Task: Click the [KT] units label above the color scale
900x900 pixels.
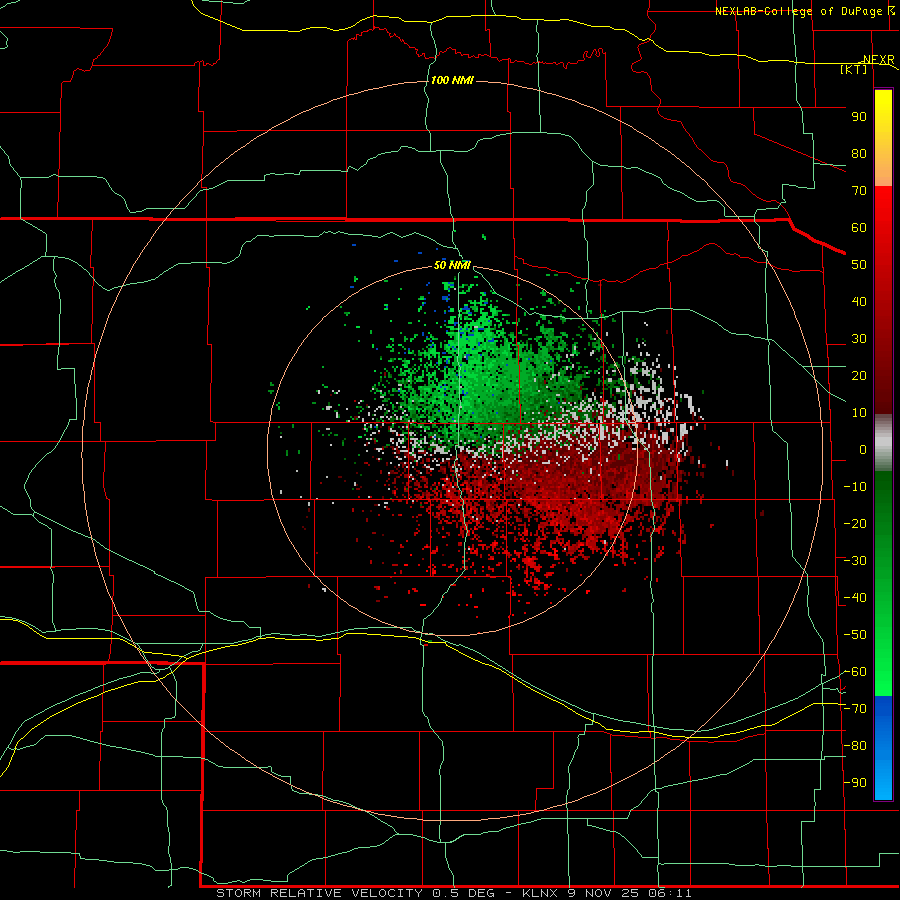Action: [x=854, y=69]
